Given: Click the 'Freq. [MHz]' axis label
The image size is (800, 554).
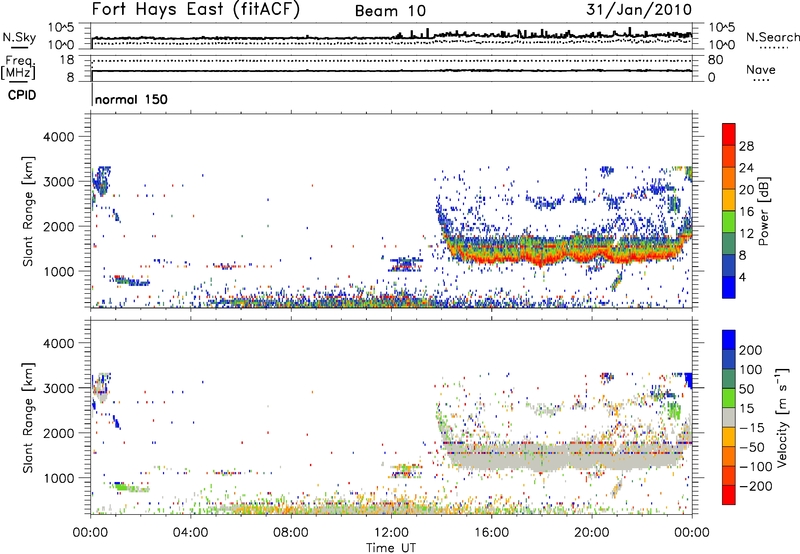Looking at the screenshot, I should click(18, 68).
